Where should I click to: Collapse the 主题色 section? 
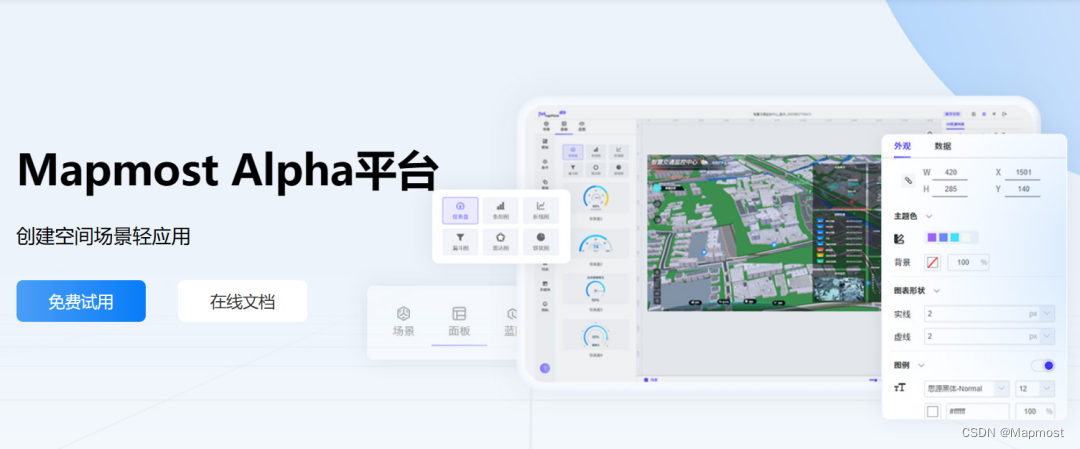[x=928, y=216]
